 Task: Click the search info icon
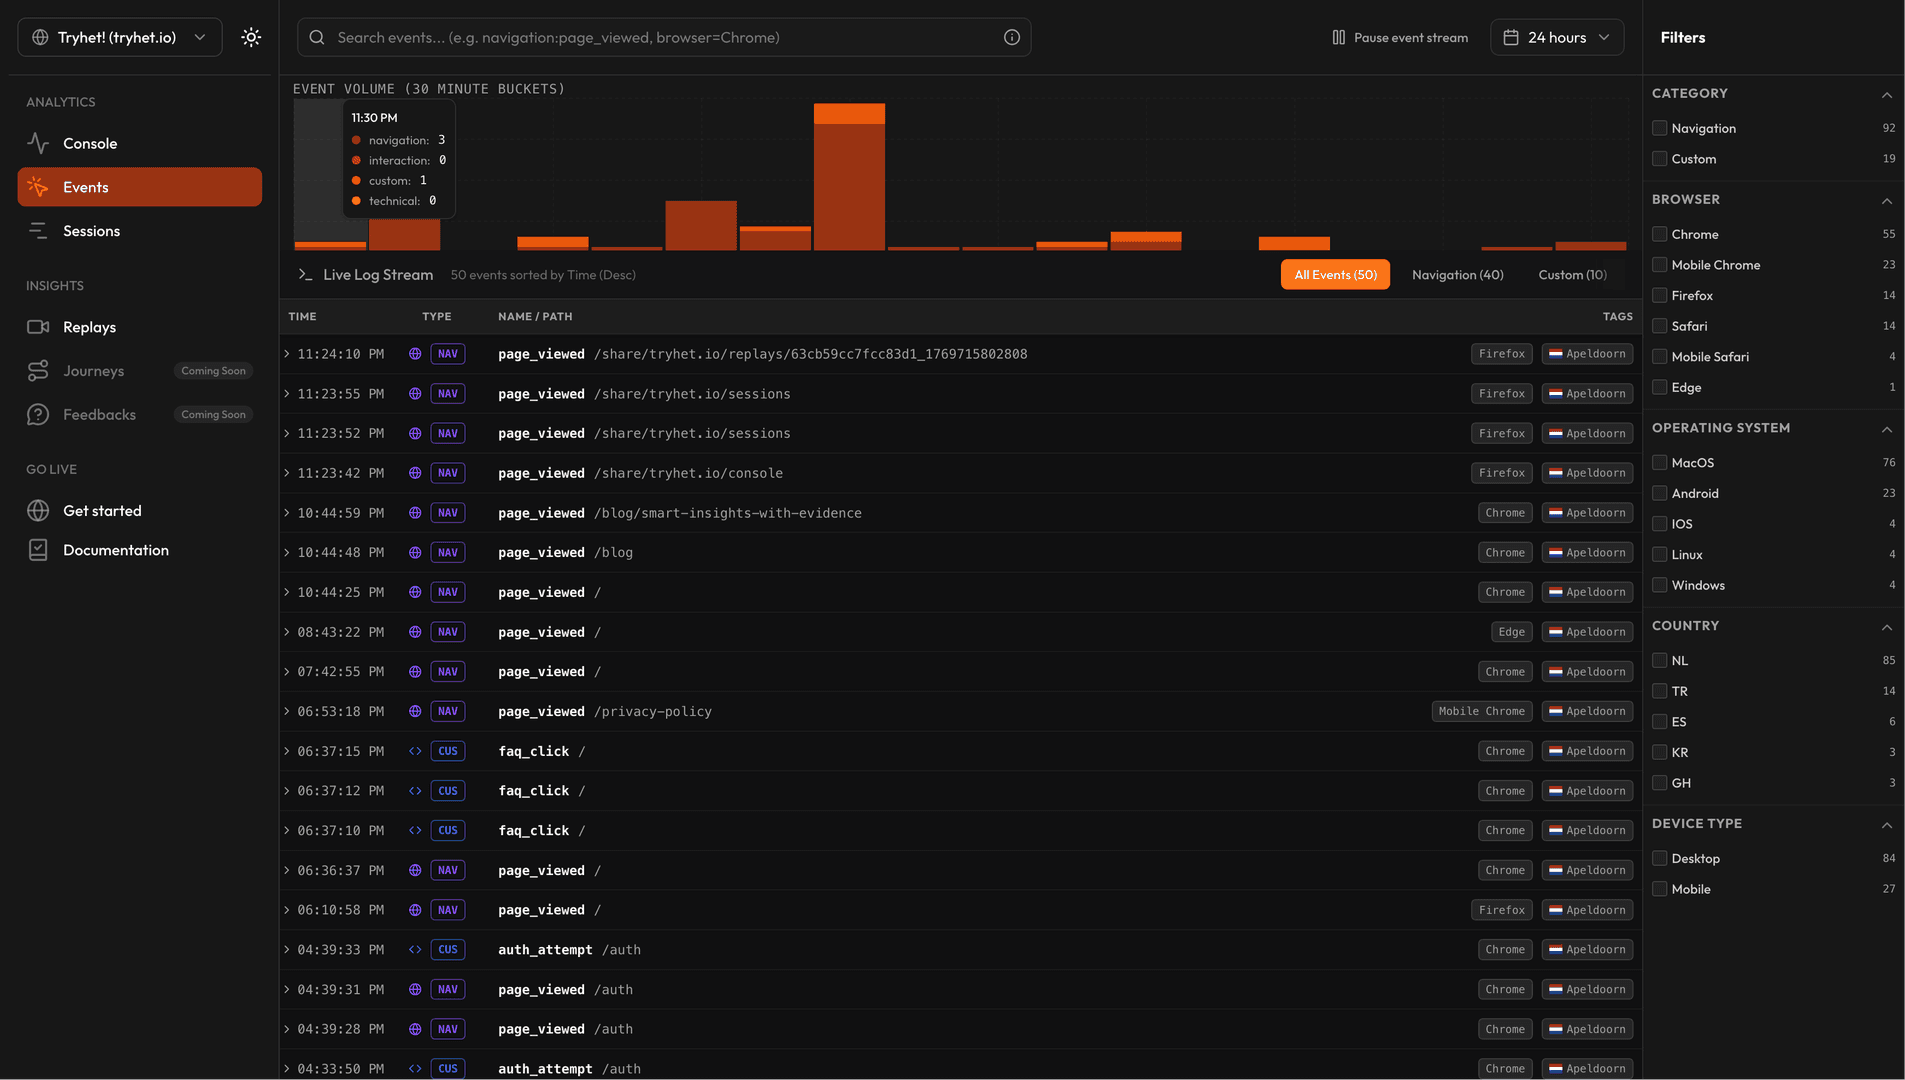[x=1011, y=37]
